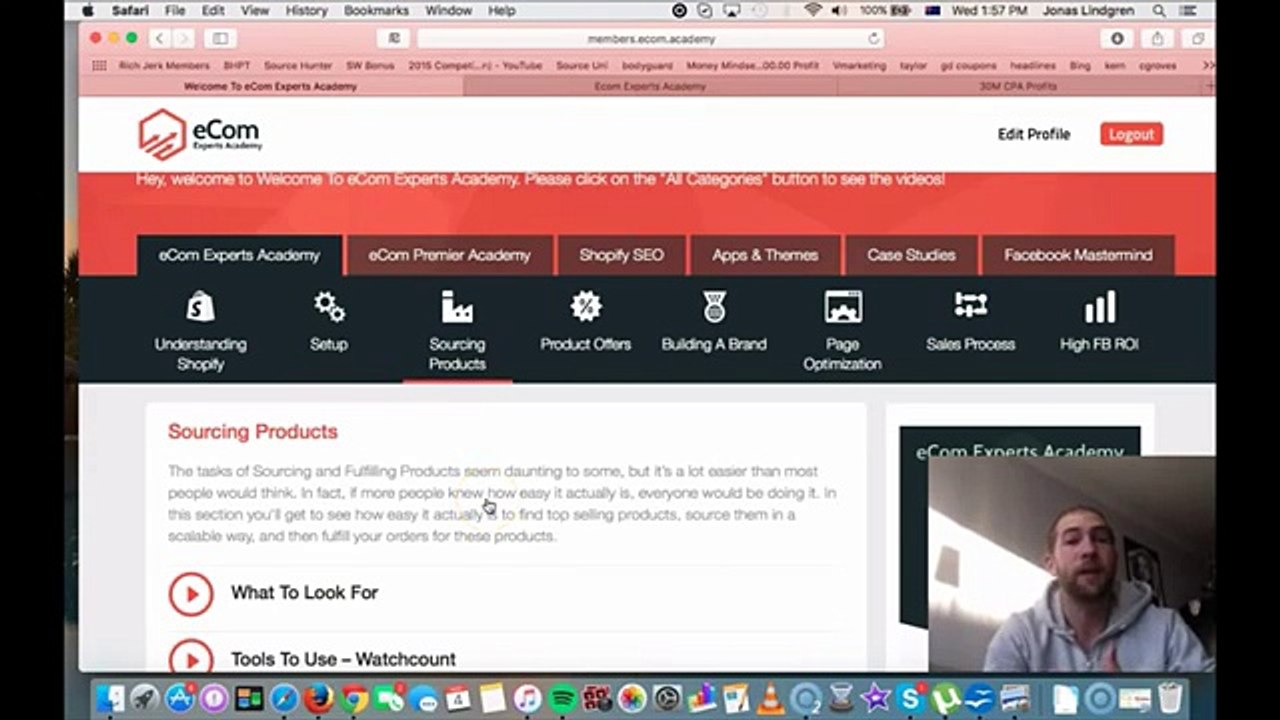1280x720 pixels.
Task: Open the SW Bonus bookmark
Action: [x=369, y=65]
